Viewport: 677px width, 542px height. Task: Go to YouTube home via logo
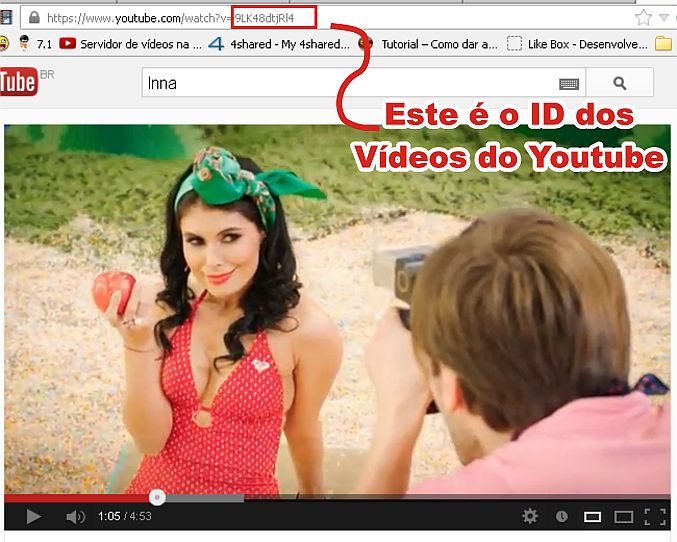19,82
